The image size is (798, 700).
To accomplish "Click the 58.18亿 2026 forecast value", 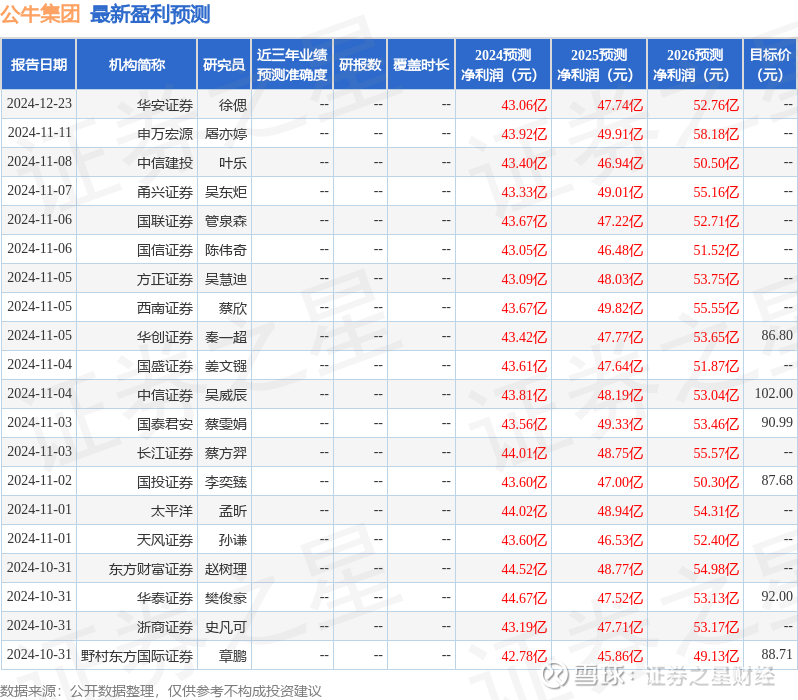I will 716,134.
